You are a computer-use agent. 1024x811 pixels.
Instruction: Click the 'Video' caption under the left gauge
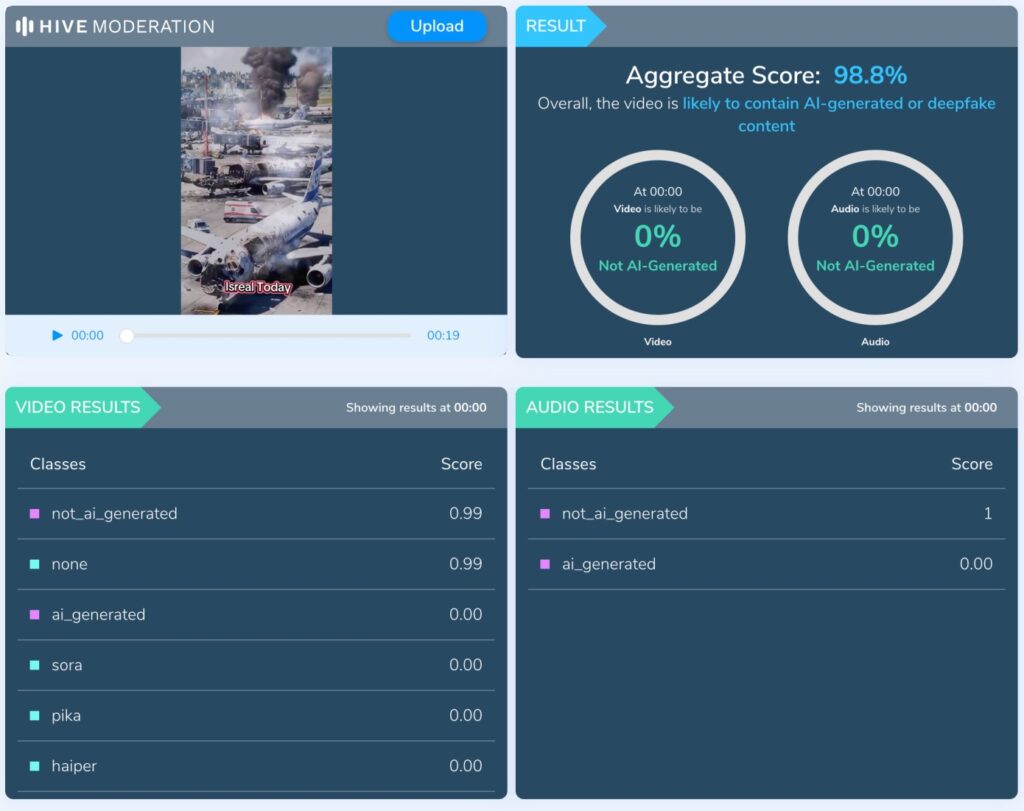click(x=658, y=342)
